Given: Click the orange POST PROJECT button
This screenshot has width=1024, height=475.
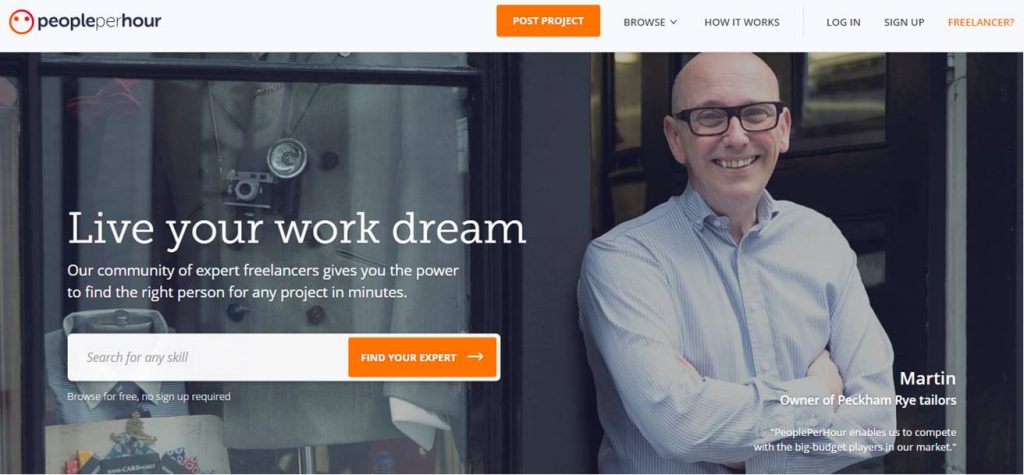Looking at the screenshot, I should point(548,21).
